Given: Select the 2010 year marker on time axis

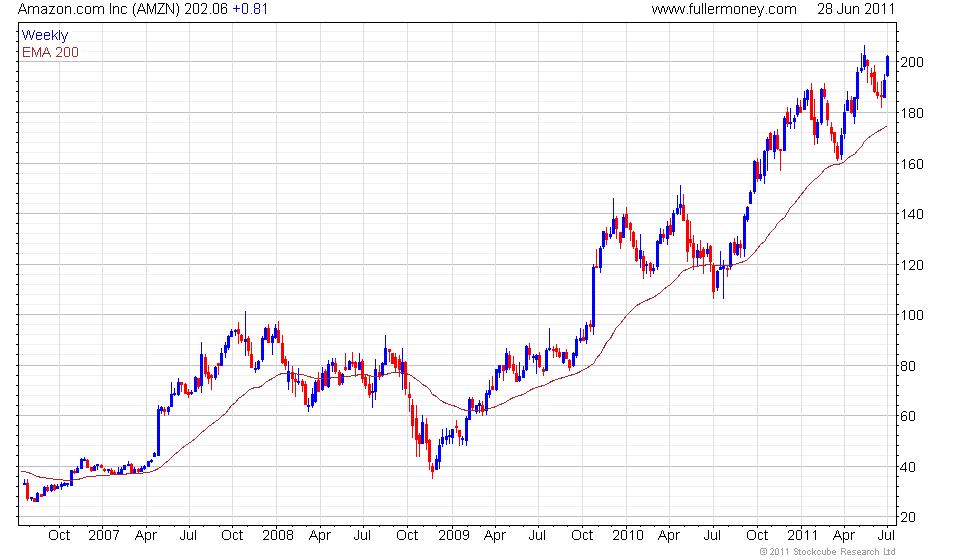Looking at the screenshot, I should (627, 535).
